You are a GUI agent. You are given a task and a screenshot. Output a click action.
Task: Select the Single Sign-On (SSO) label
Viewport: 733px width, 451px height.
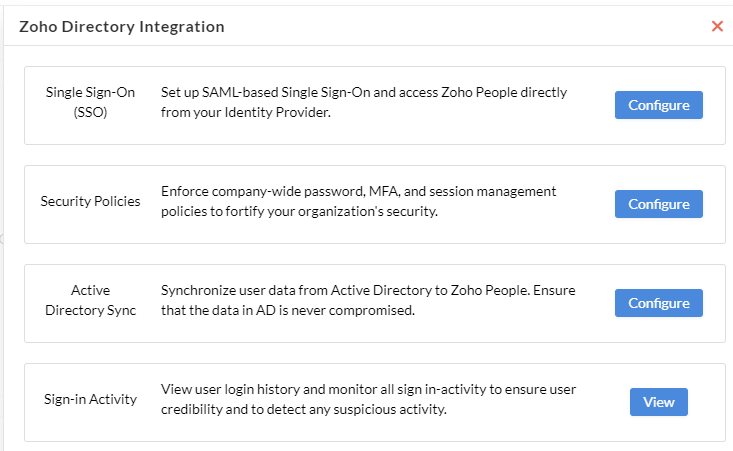tap(90, 102)
